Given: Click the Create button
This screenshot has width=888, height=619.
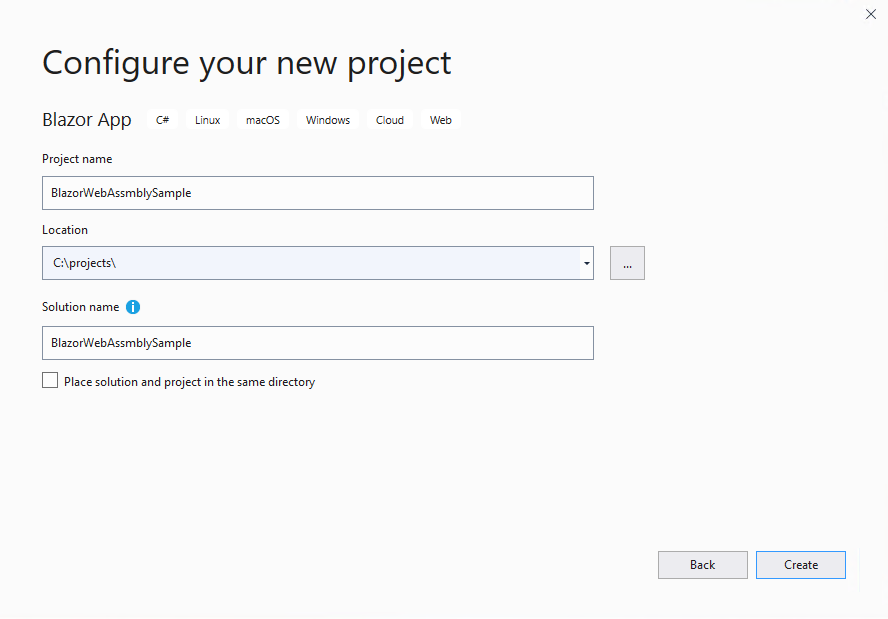Looking at the screenshot, I should click(x=801, y=565).
